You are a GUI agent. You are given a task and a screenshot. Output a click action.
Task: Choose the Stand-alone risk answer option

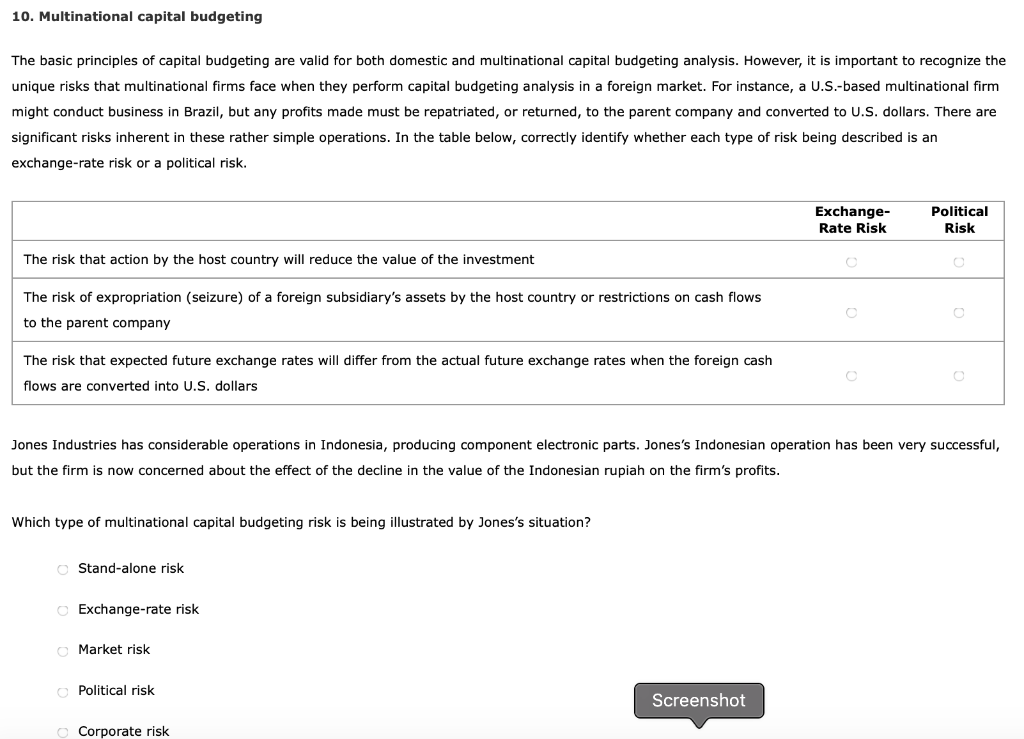point(62,568)
